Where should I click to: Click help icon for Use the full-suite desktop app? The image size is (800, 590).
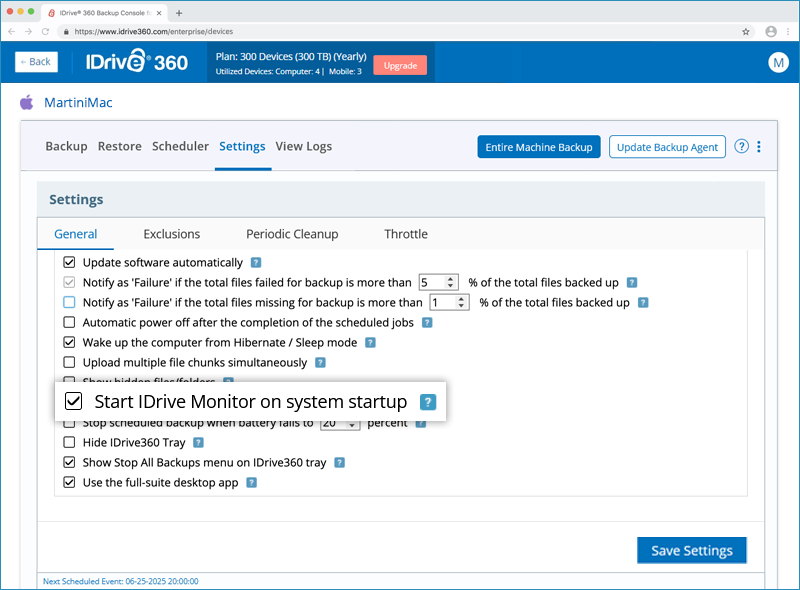[x=252, y=482]
